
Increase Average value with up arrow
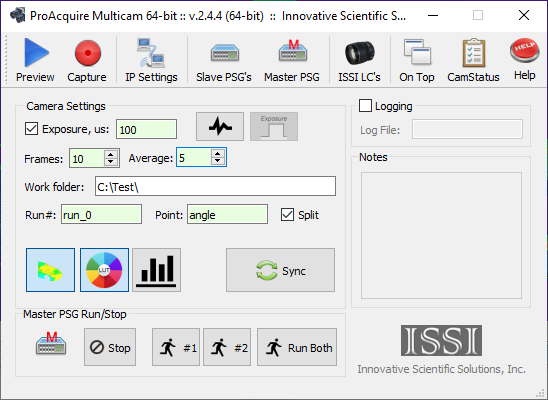(x=218, y=153)
